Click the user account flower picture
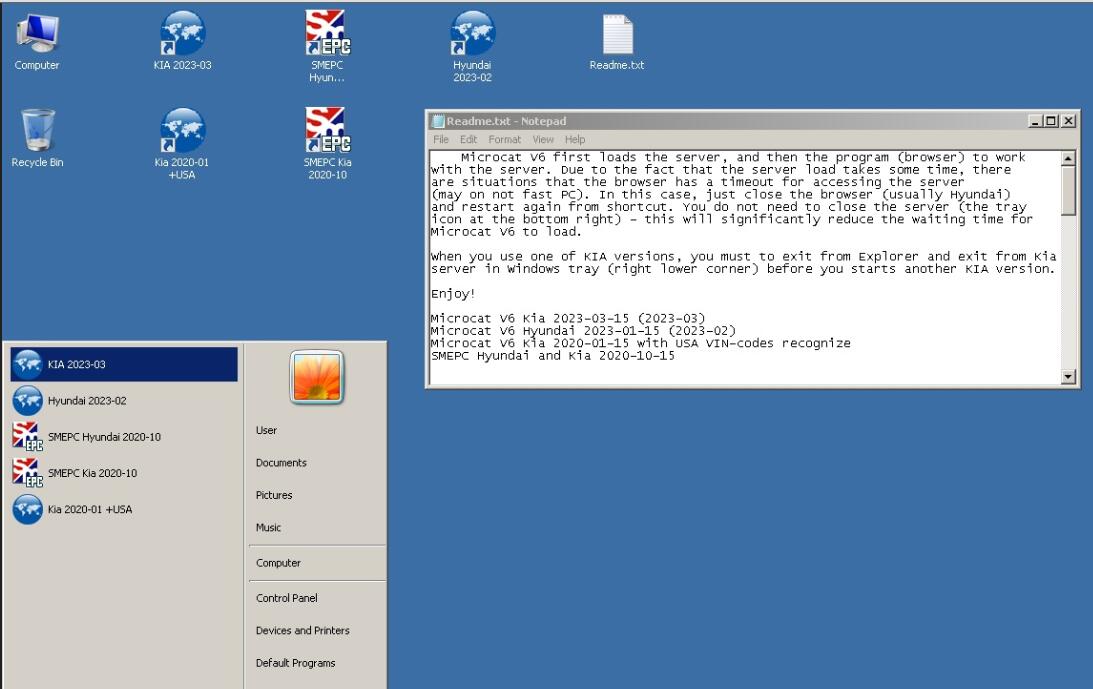This screenshot has height=689, width=1093. pos(317,377)
